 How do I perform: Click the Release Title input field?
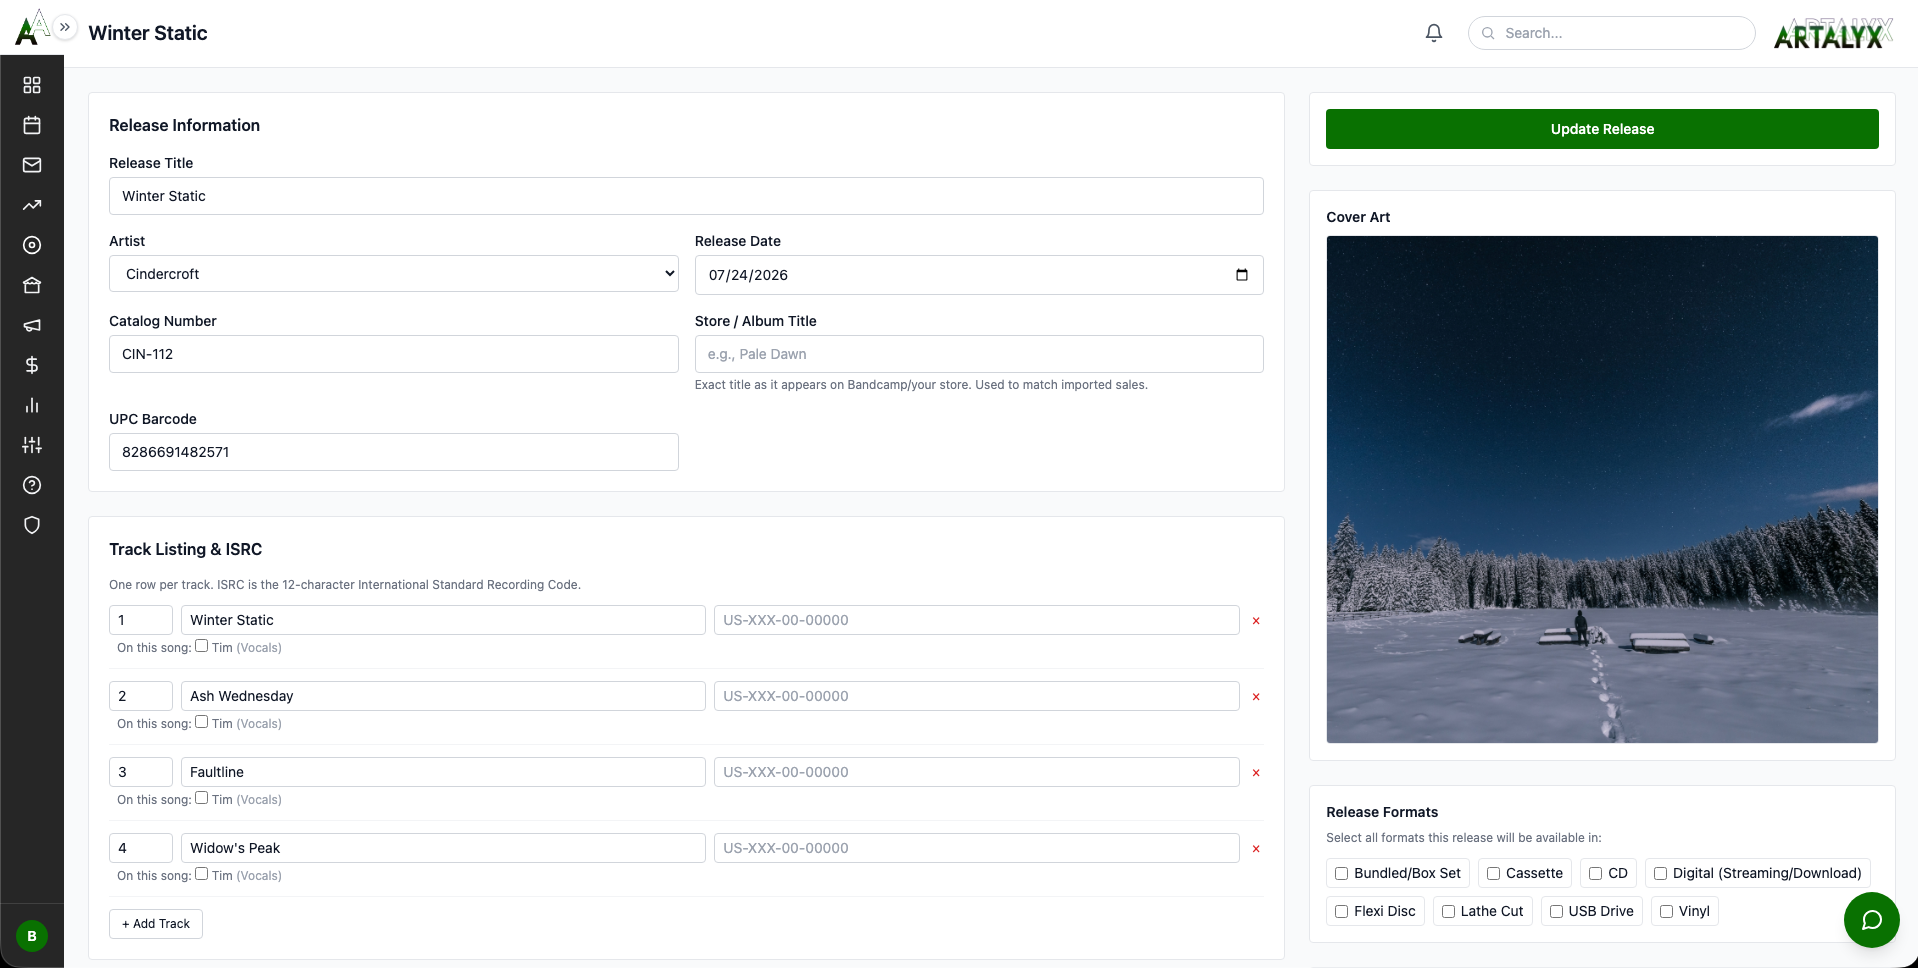[x=686, y=196]
